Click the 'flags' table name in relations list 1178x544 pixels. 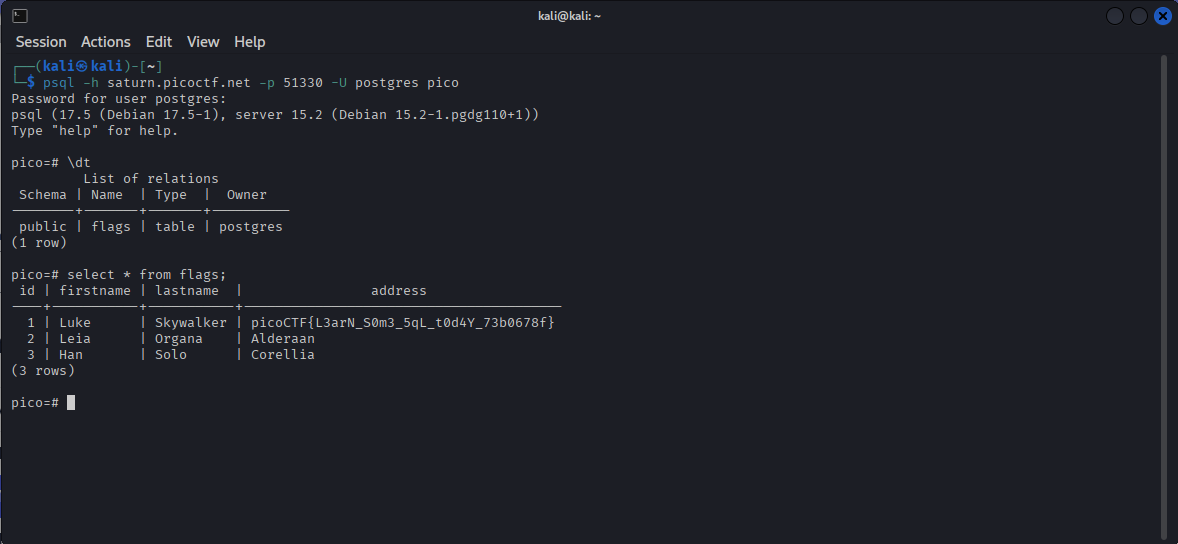(x=111, y=227)
